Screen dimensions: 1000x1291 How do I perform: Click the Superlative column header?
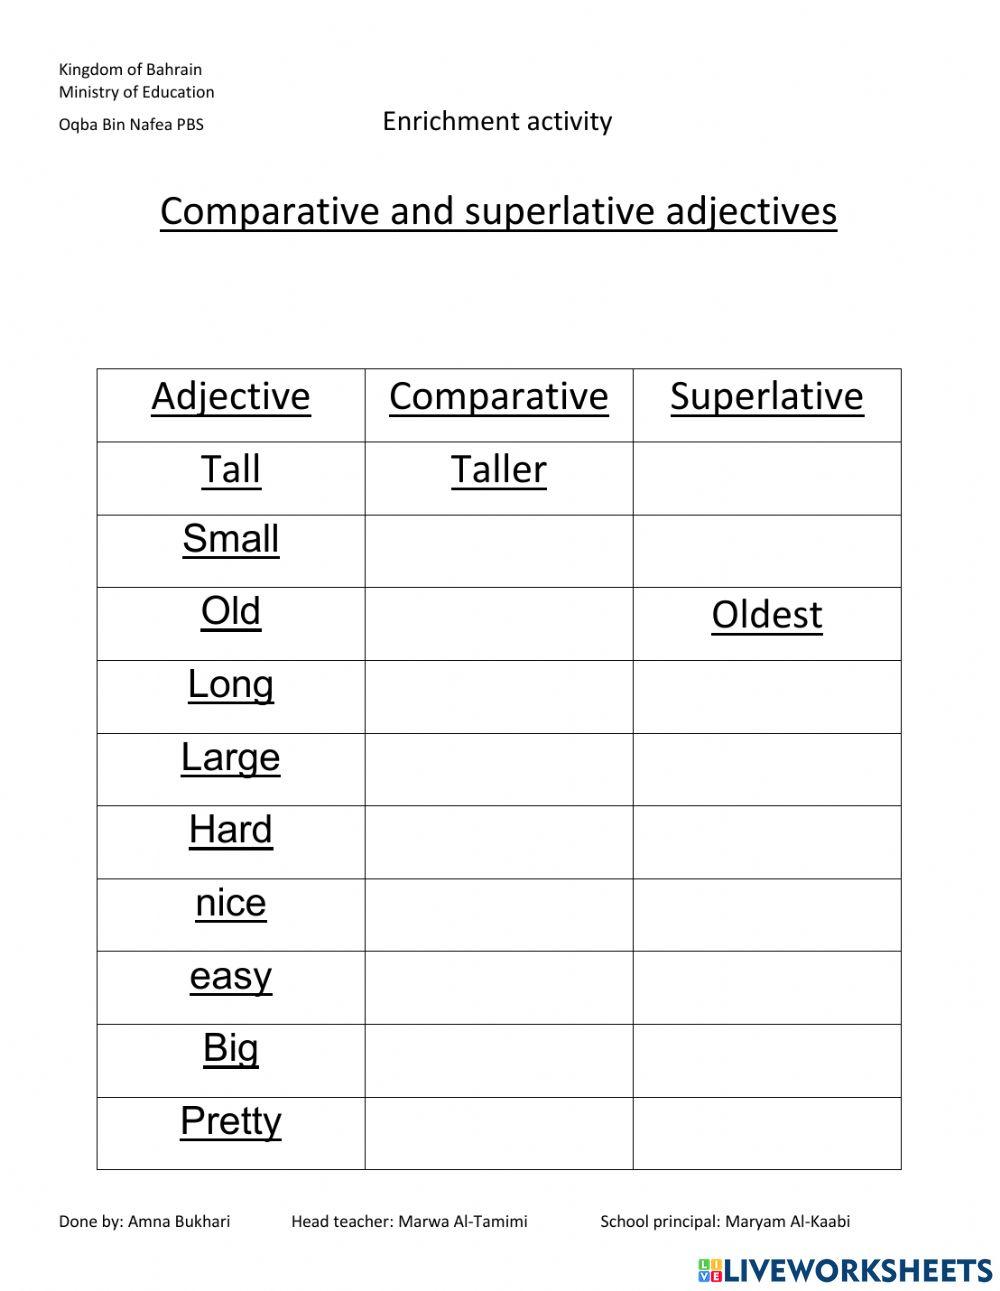coord(767,397)
